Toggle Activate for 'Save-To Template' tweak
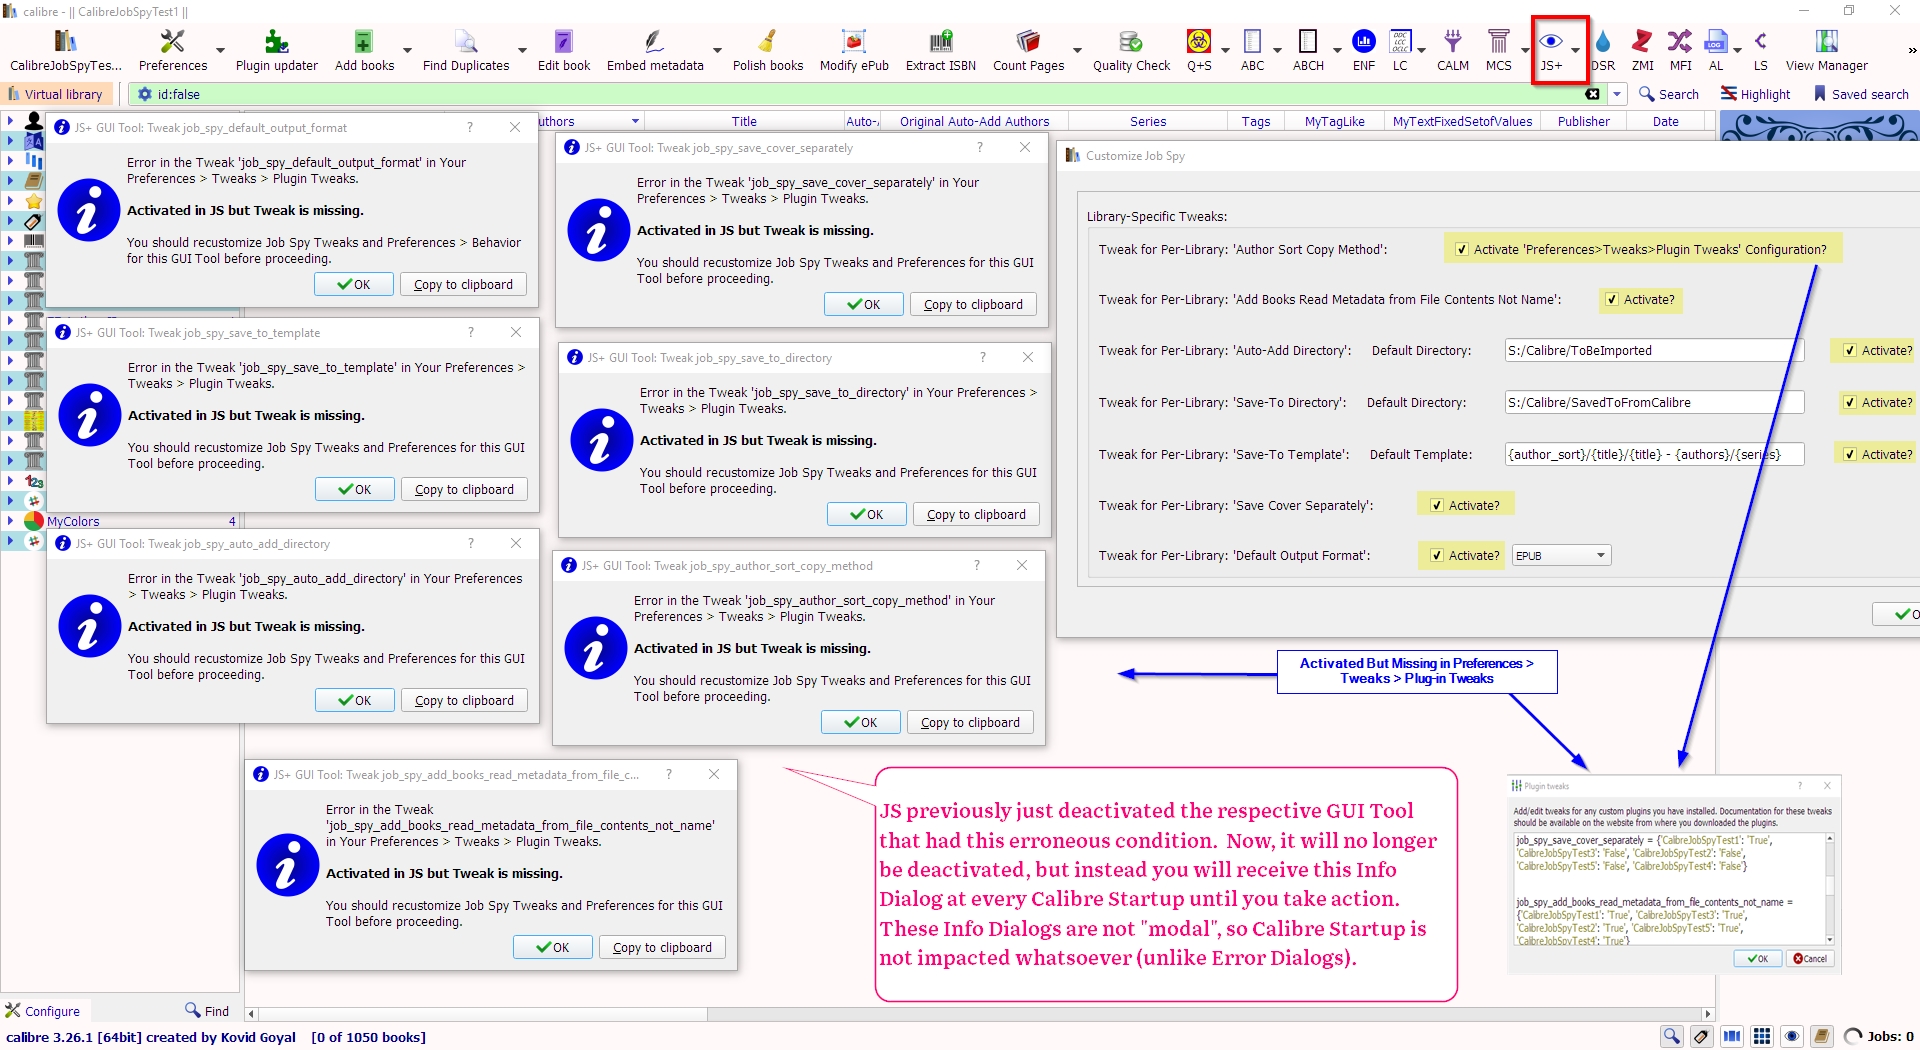Screen dimensions: 1920x1050 (x=1850, y=455)
